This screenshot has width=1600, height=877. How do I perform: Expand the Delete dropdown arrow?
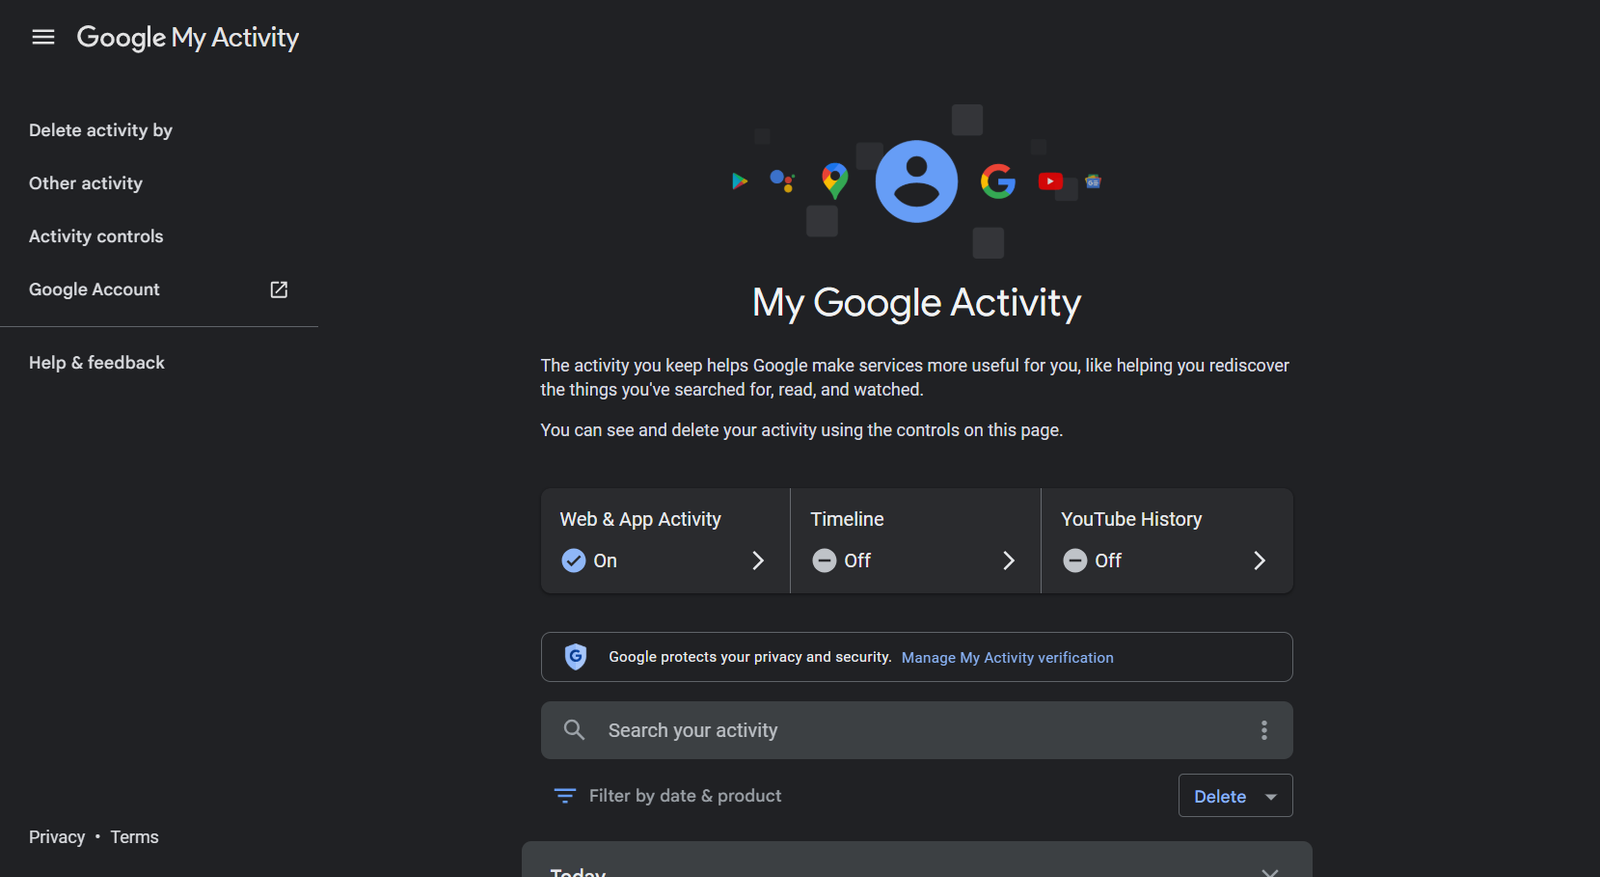1271,797
